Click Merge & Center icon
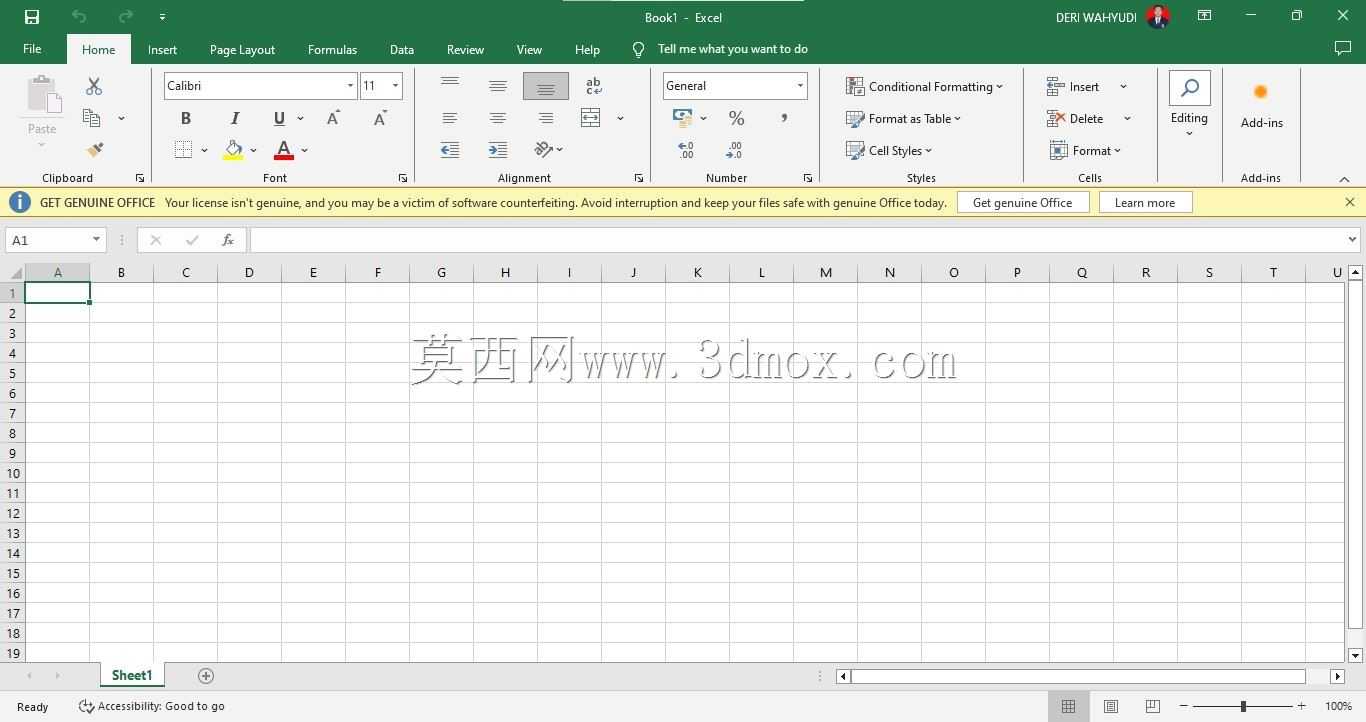Viewport: 1366px width, 722px height. (x=591, y=118)
